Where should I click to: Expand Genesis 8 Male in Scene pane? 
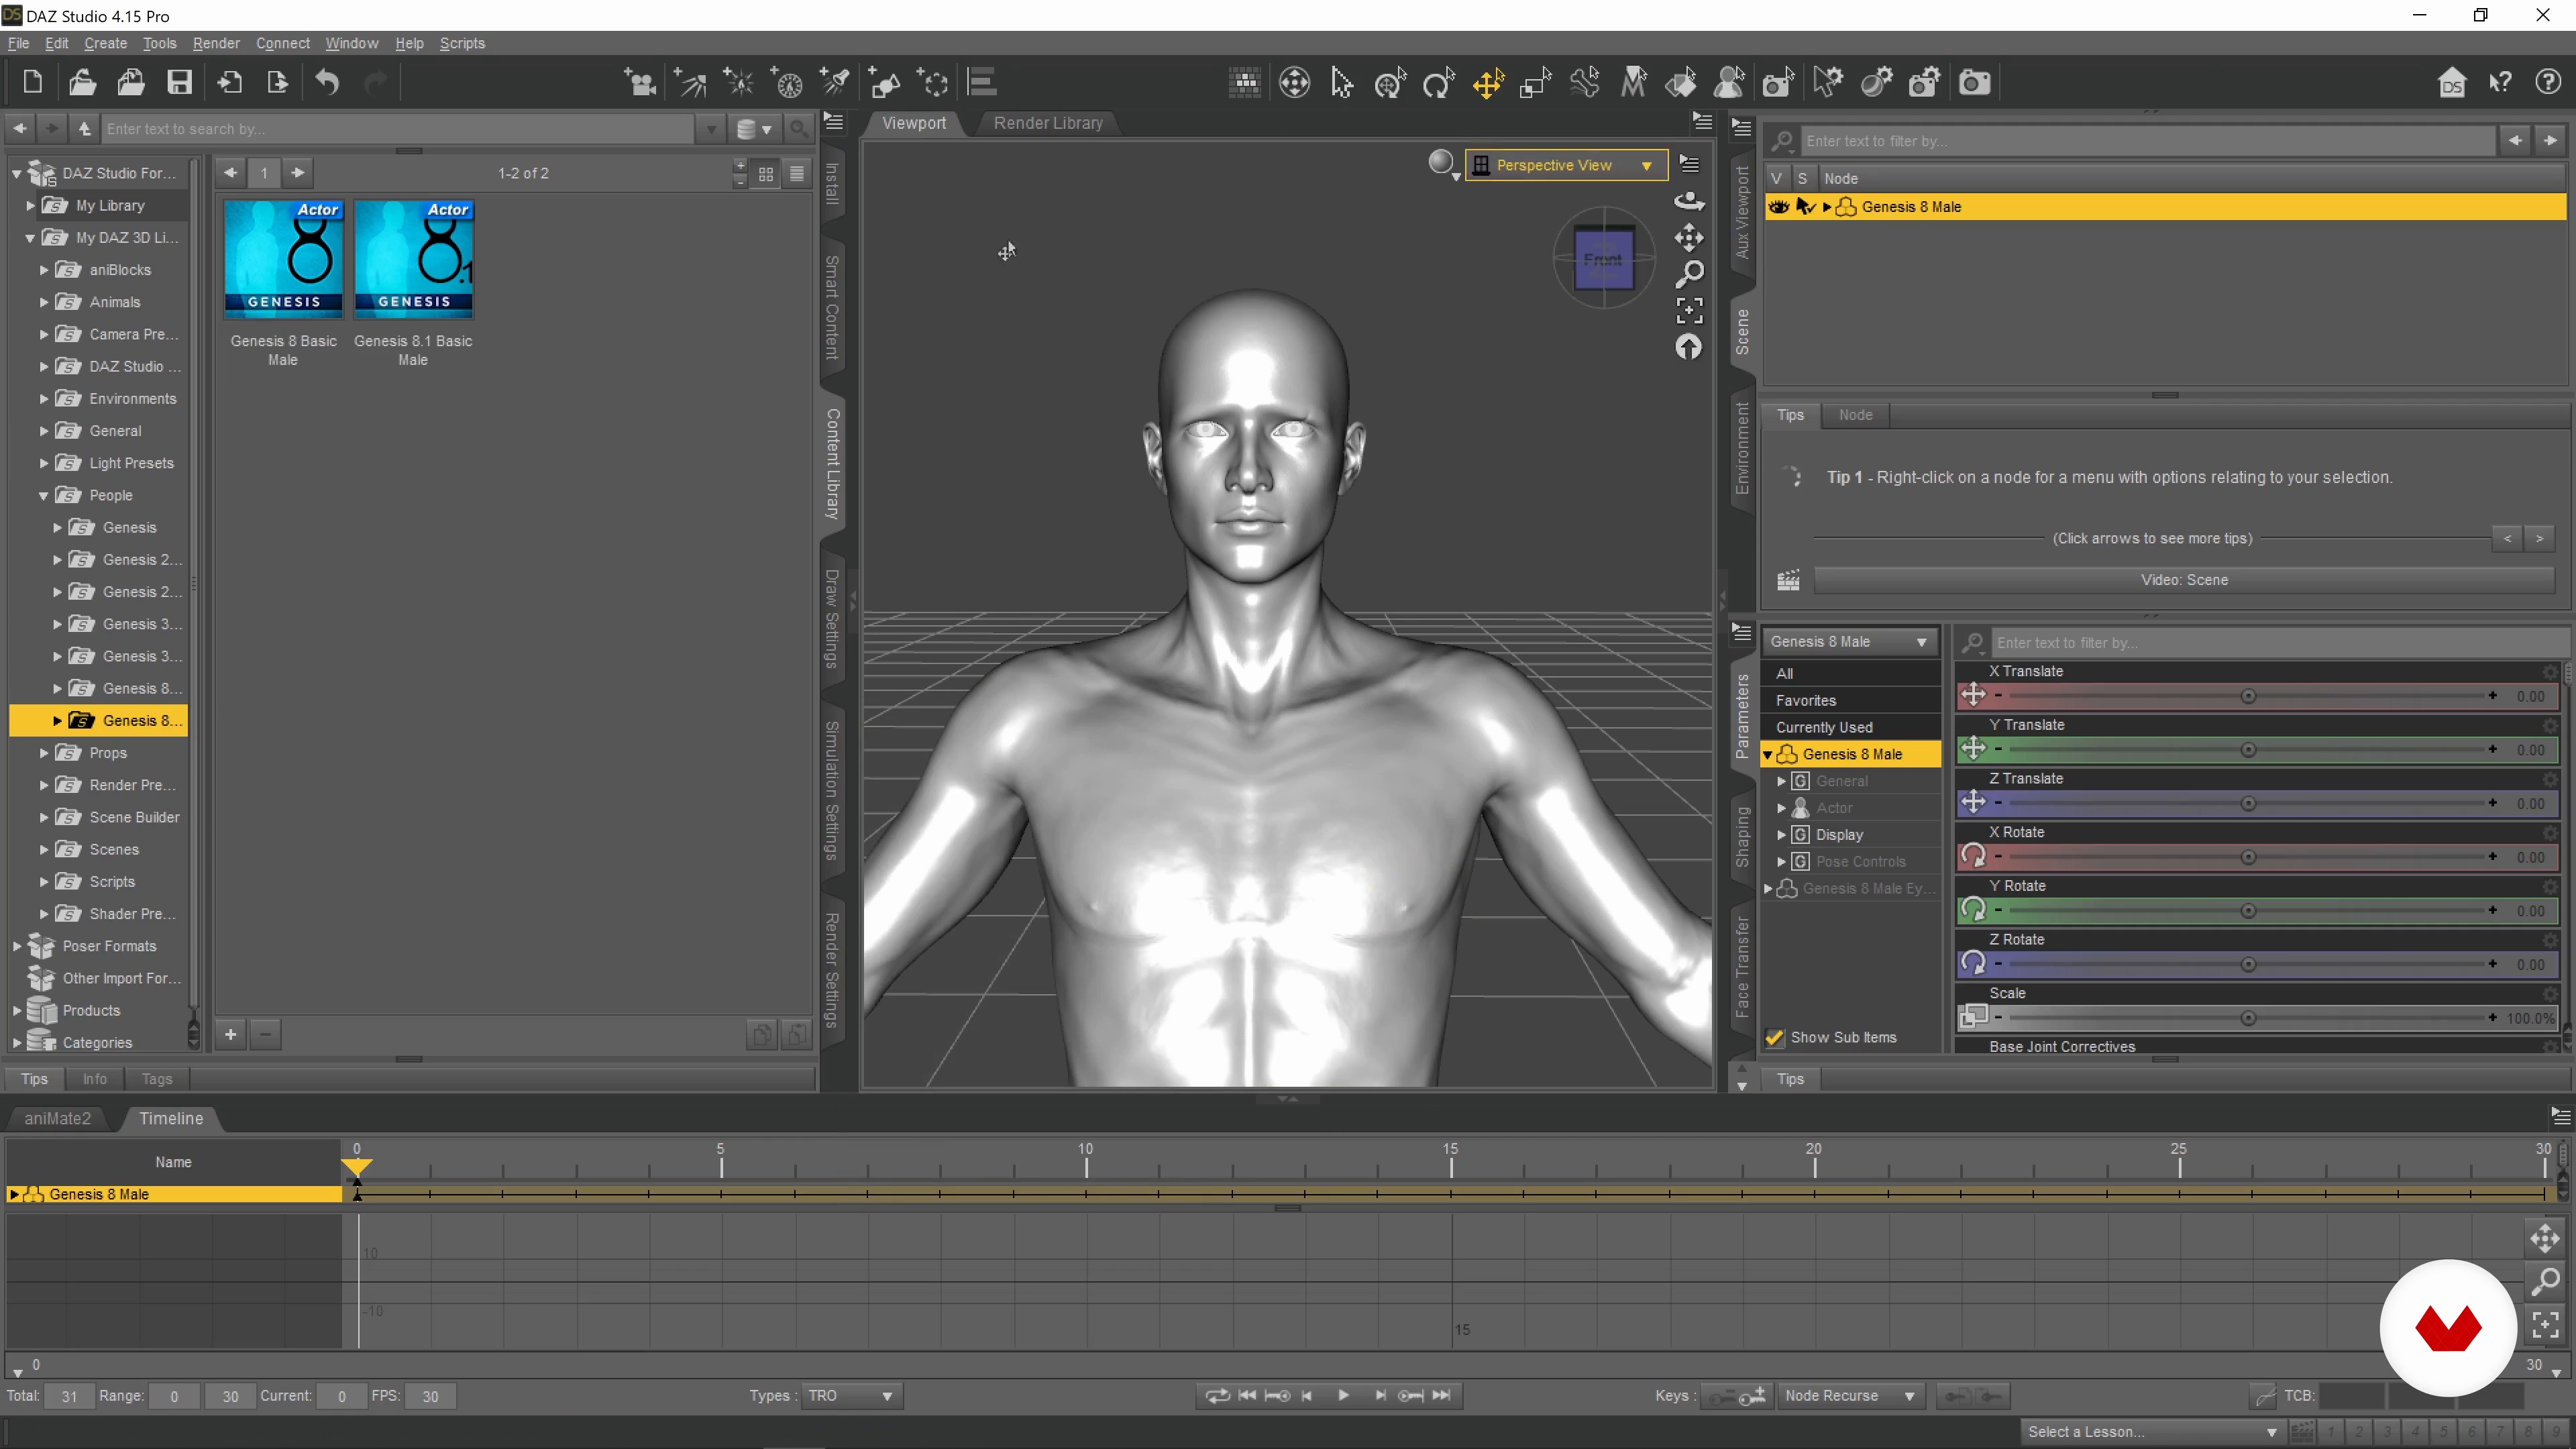tap(1827, 207)
